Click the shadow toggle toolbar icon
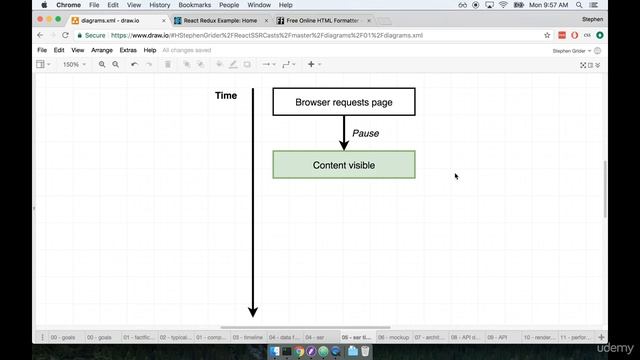The width and height of the screenshot is (640, 360). point(247,64)
